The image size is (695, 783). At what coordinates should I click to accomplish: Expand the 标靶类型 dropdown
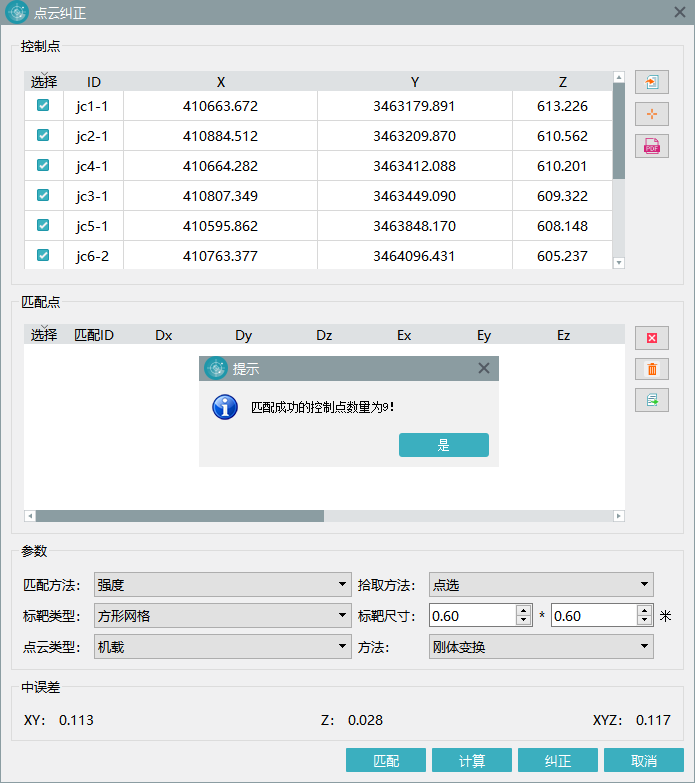(x=221, y=616)
